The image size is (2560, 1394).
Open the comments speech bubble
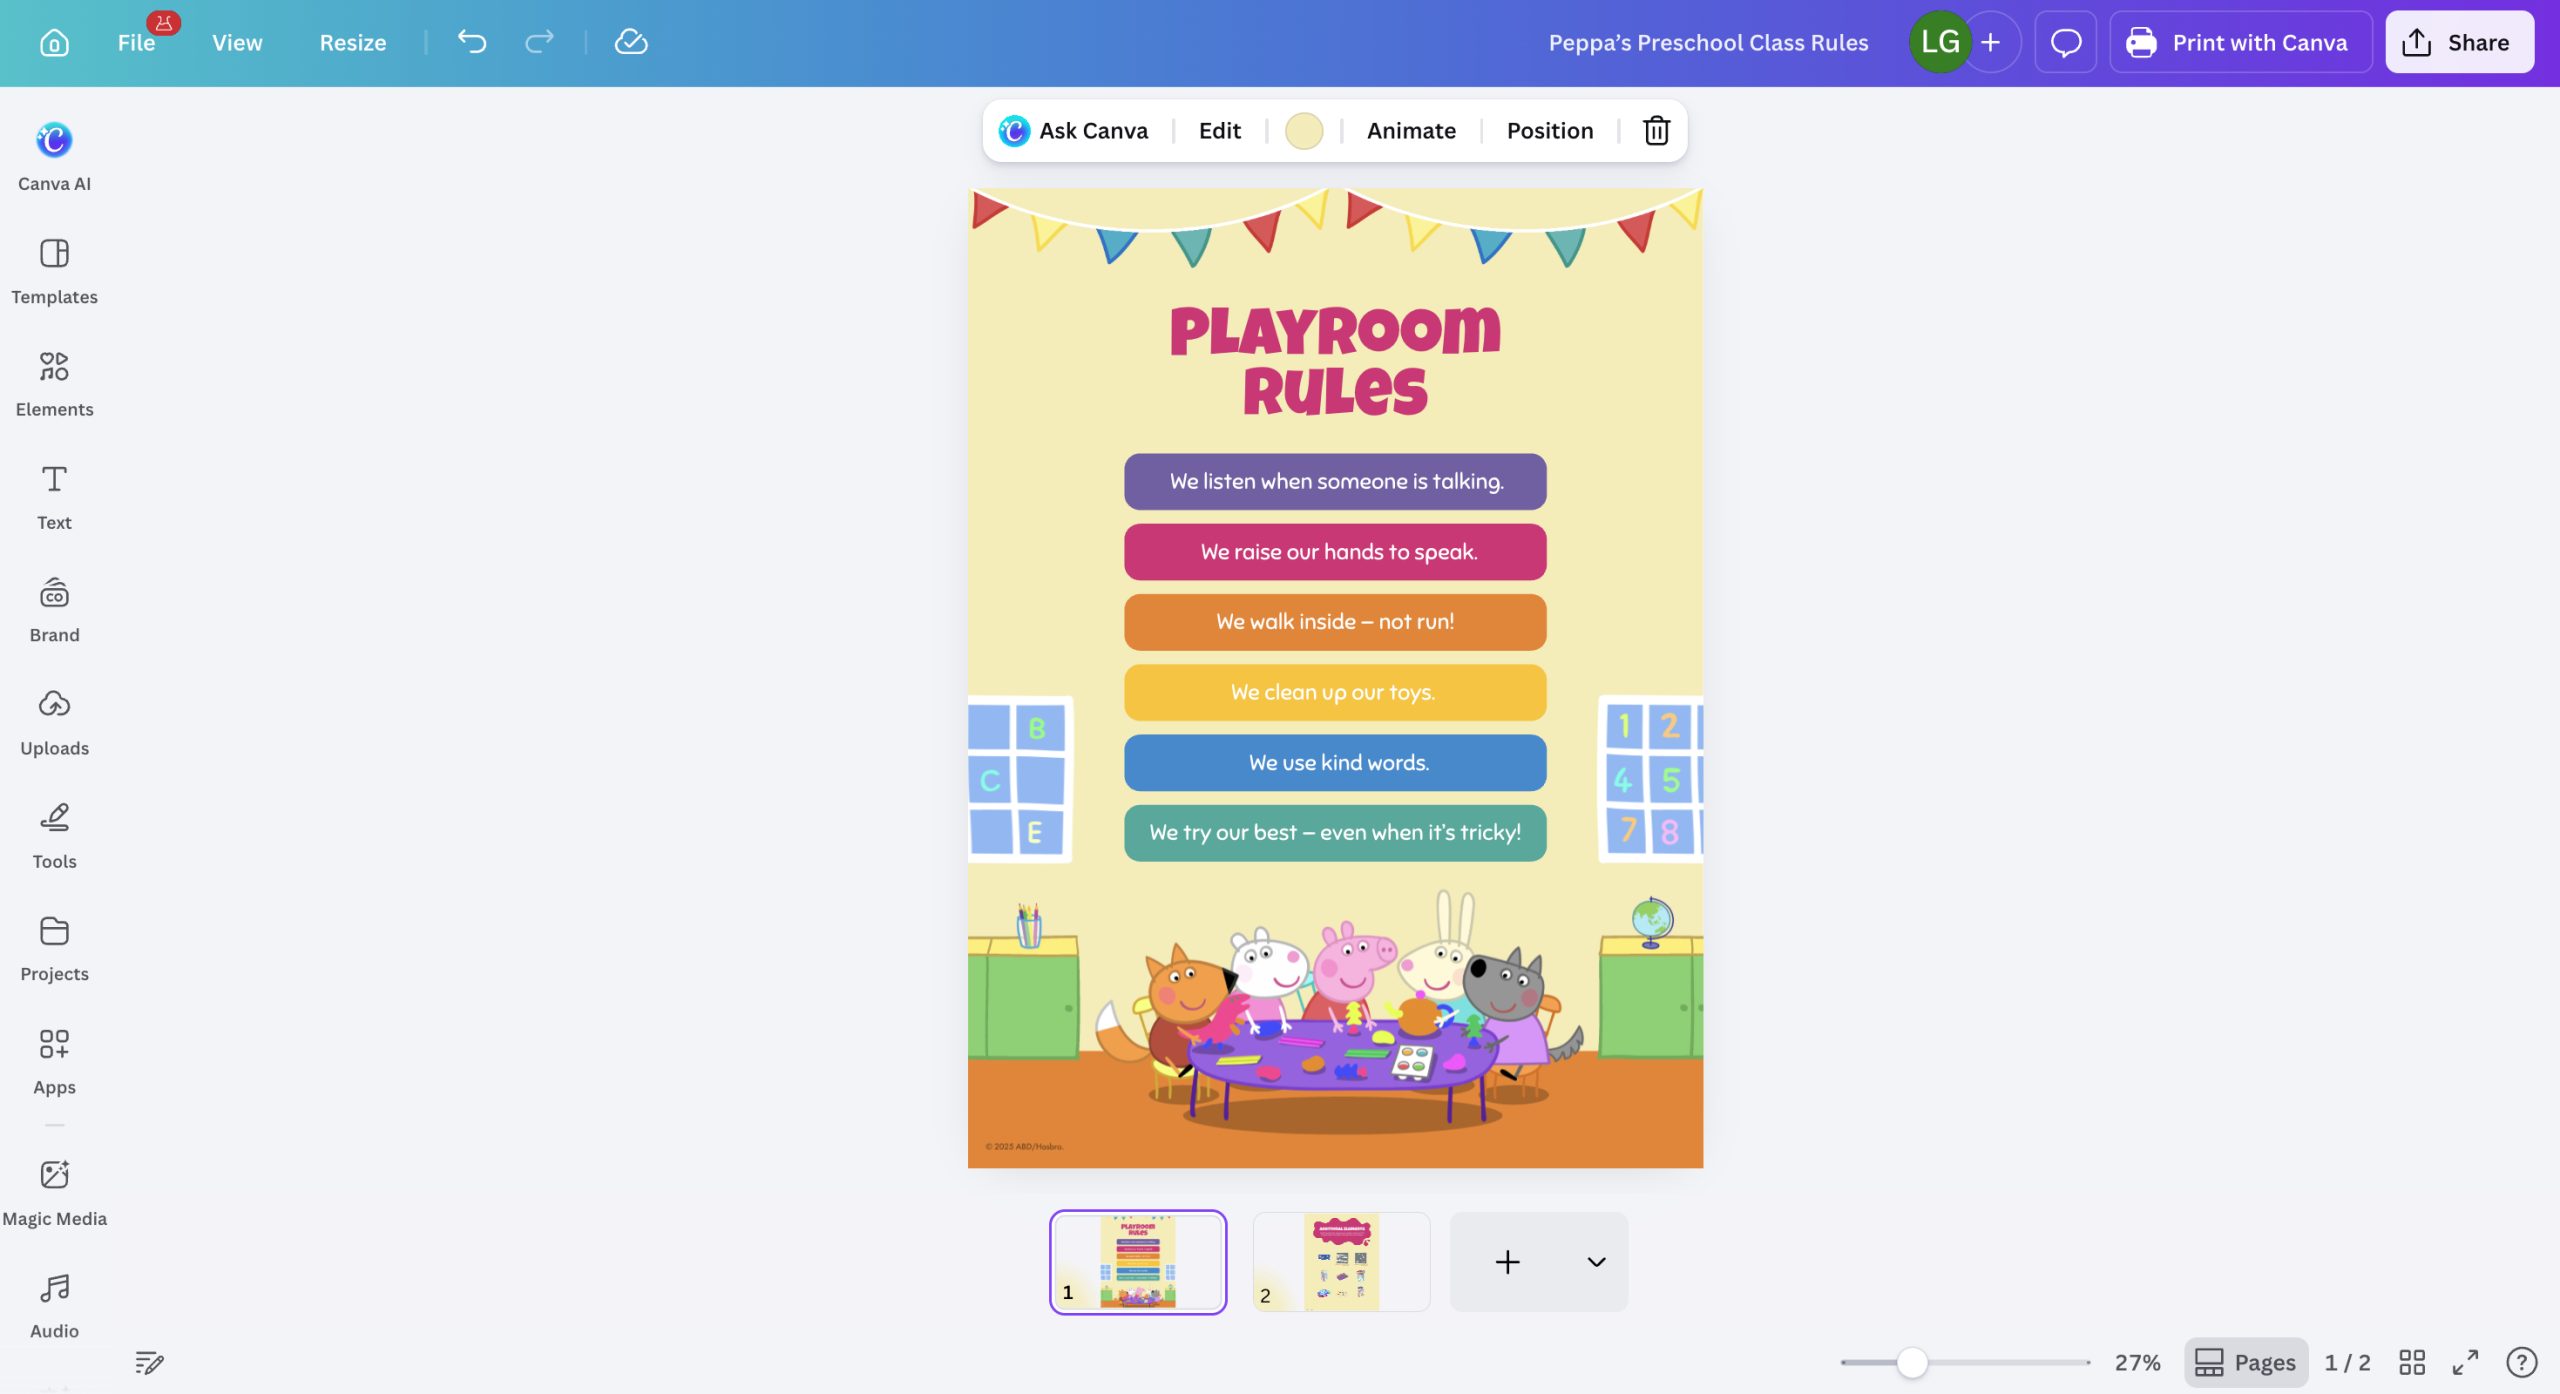tap(2065, 42)
